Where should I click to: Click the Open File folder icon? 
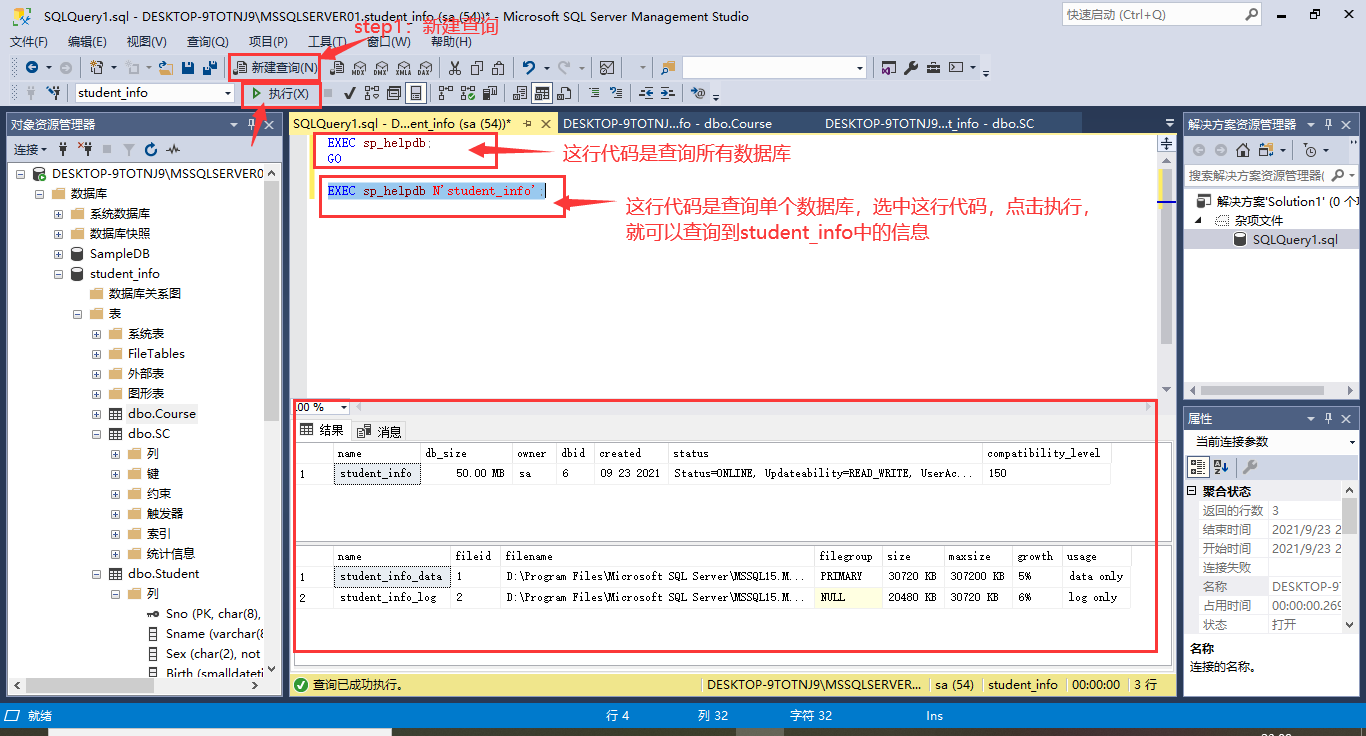(x=166, y=68)
